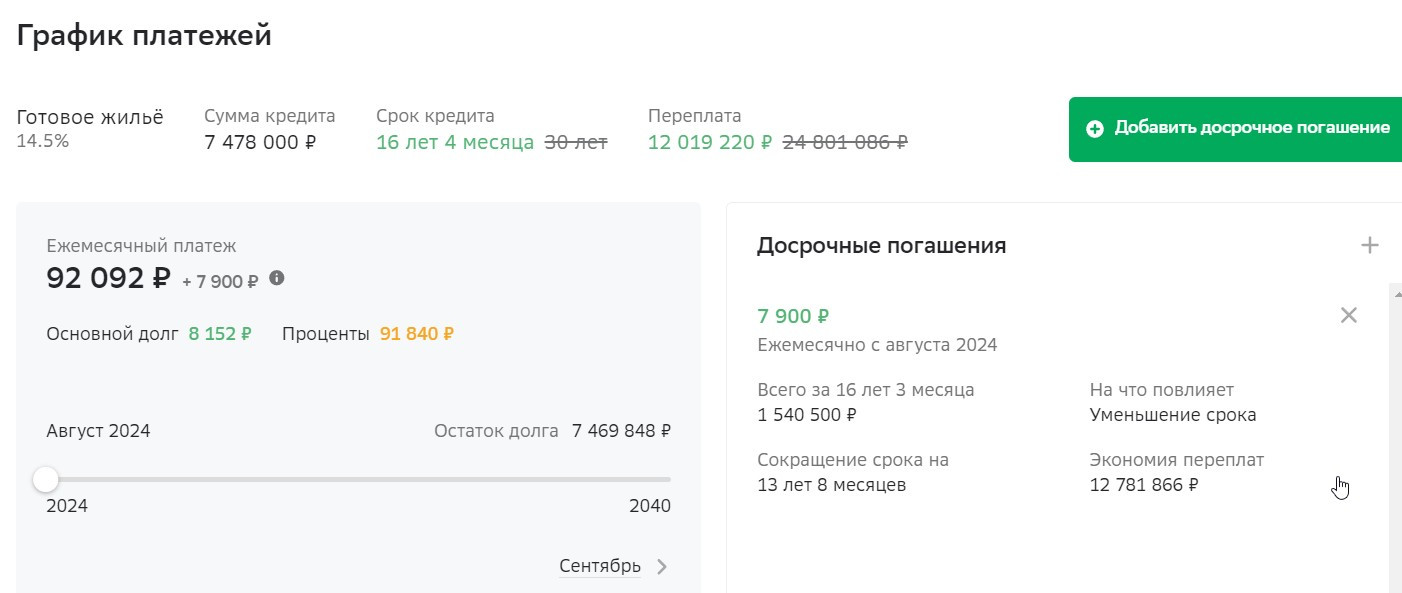Click the green 7 900 ₽ repayment amount

(x=793, y=317)
